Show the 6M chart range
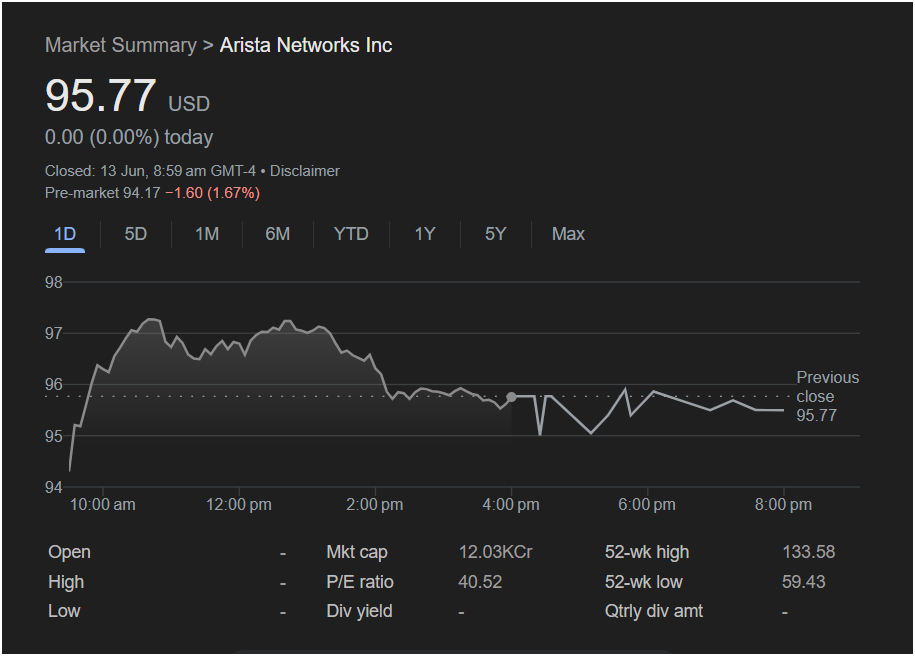The image size is (915, 656). click(277, 235)
